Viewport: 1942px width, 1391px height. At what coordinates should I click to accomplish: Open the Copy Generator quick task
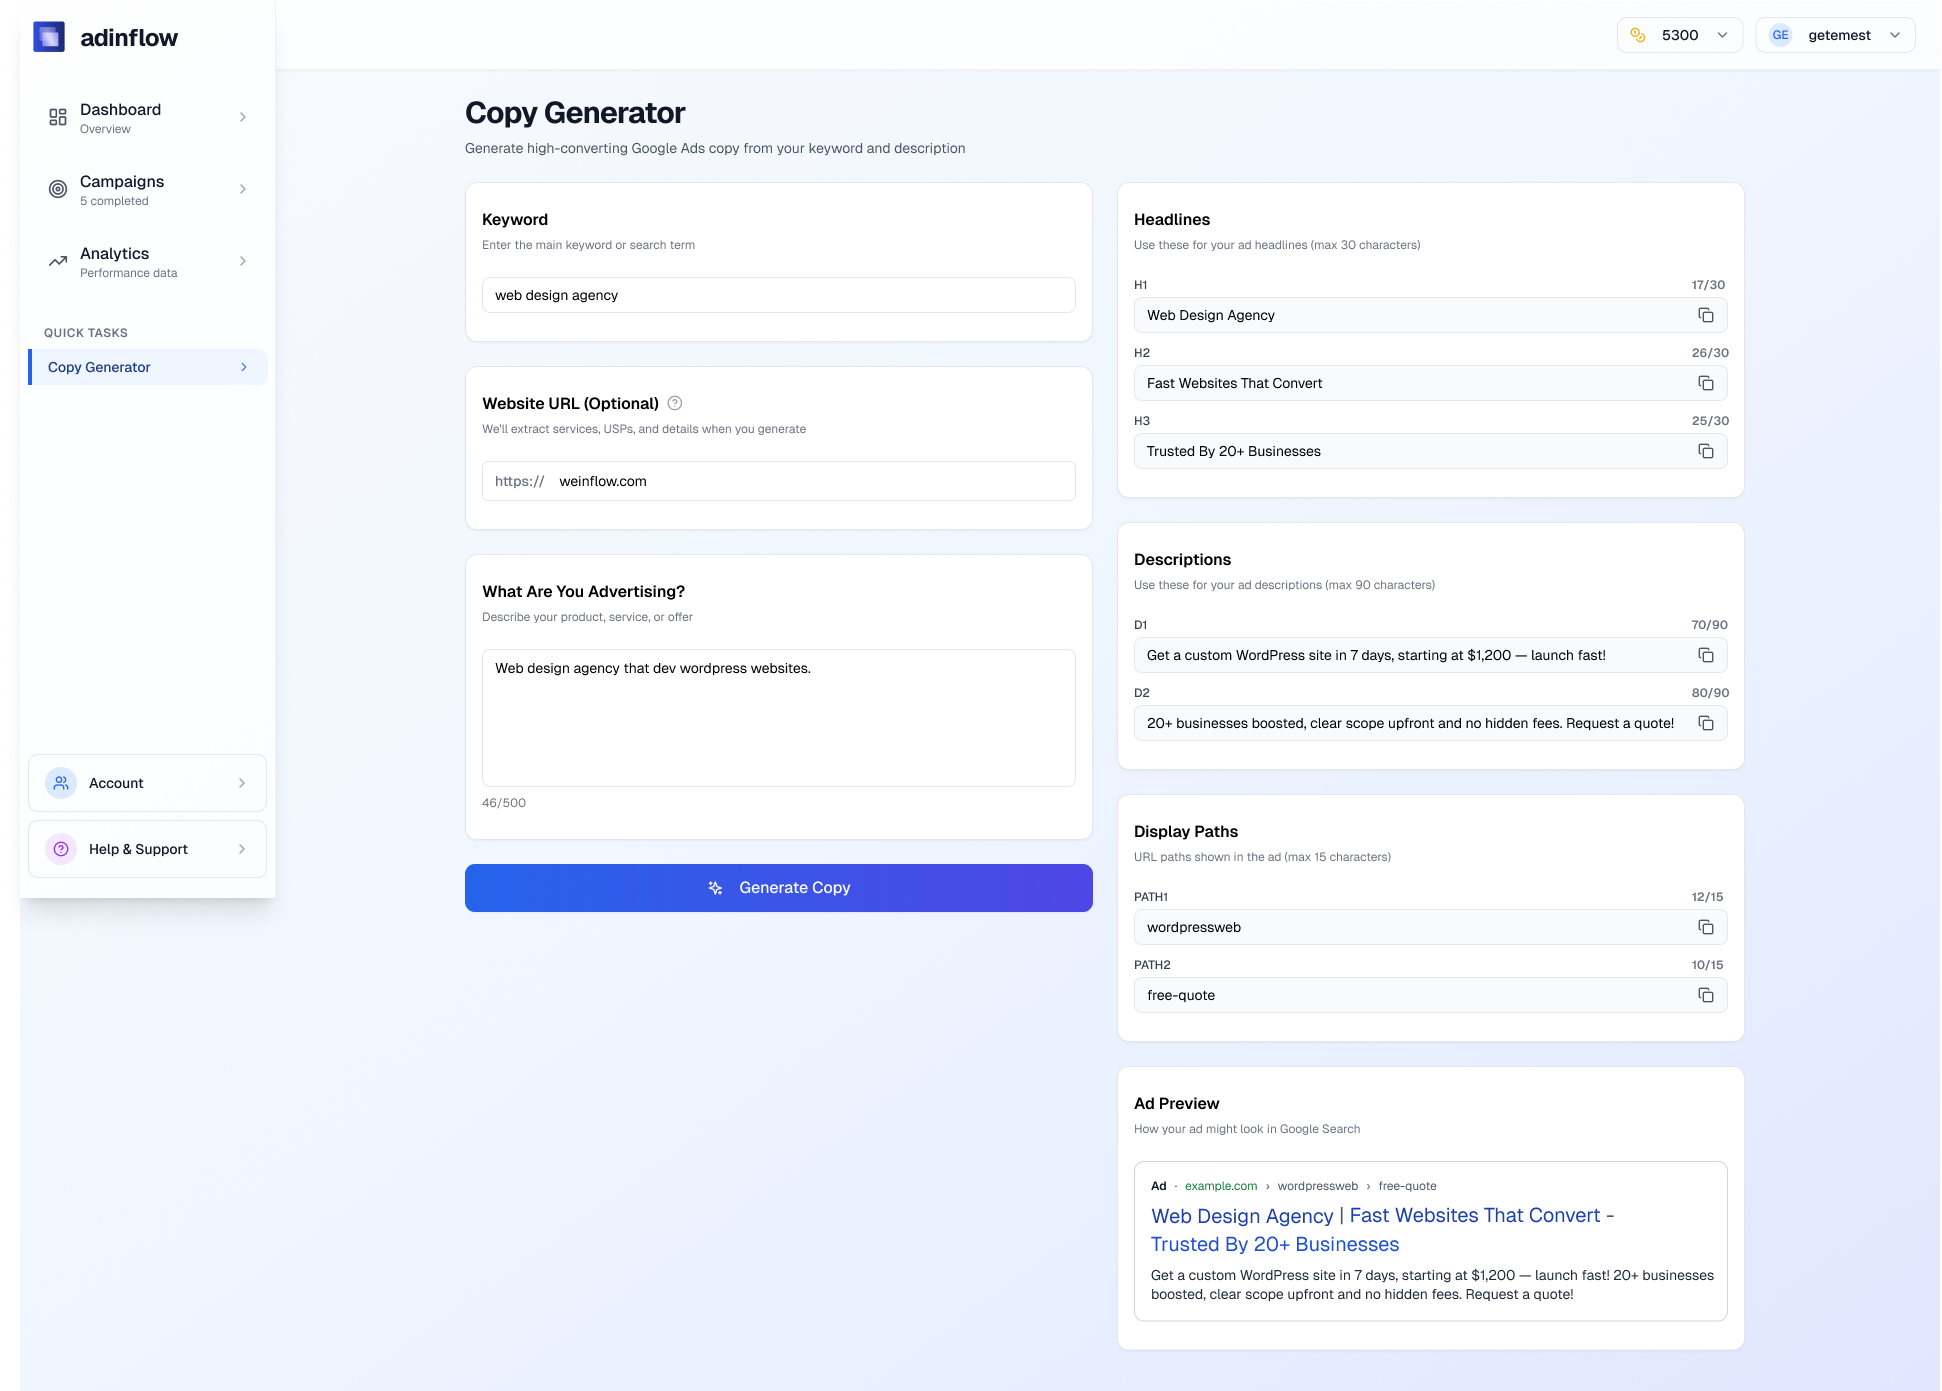[146, 367]
